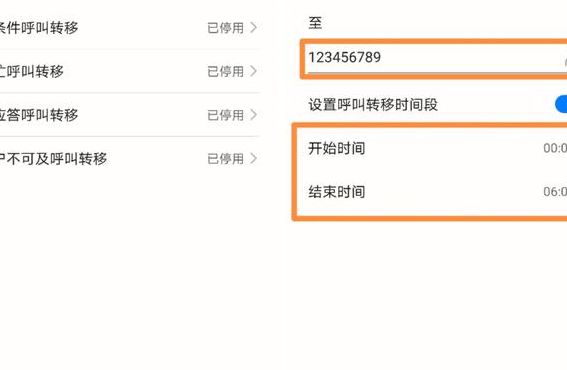567x370 pixels.
Task: Open the 条件呼叫转移 setting
Action: tap(129, 27)
